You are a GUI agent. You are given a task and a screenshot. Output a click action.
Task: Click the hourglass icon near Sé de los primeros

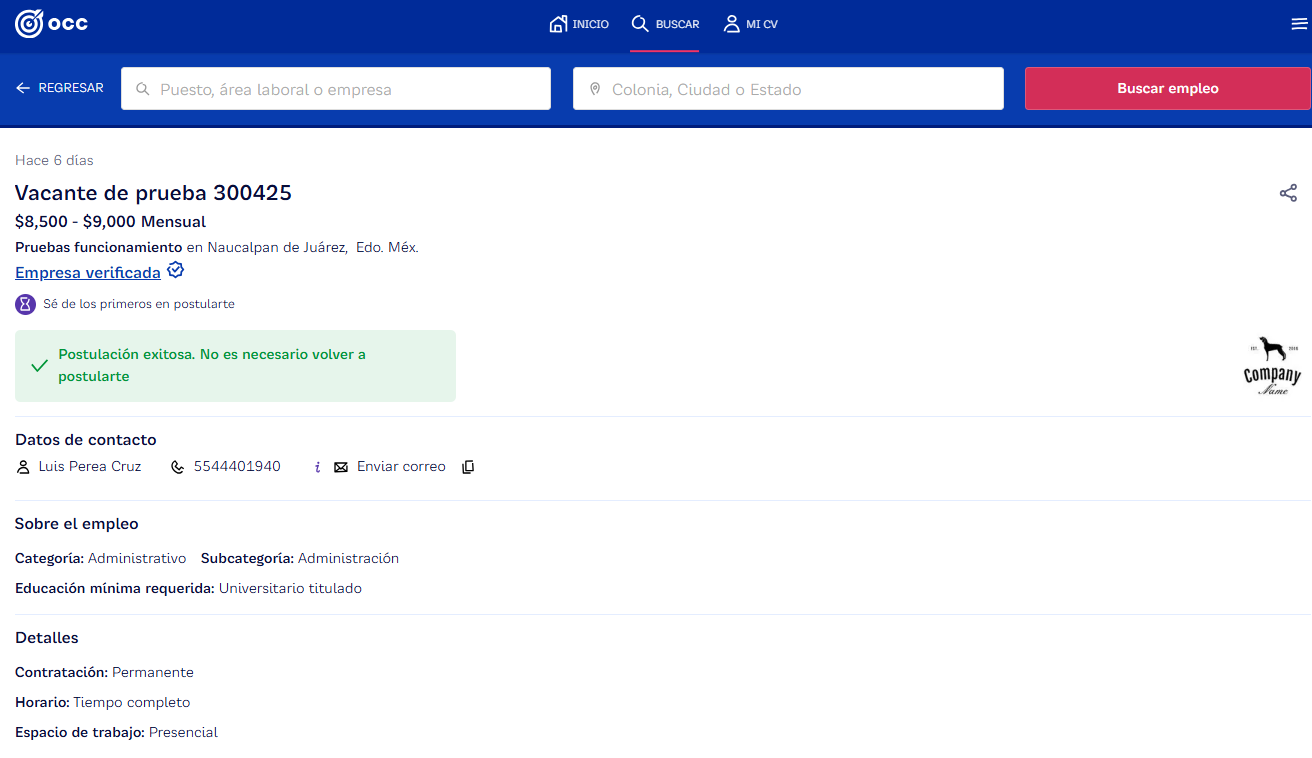tap(25, 304)
